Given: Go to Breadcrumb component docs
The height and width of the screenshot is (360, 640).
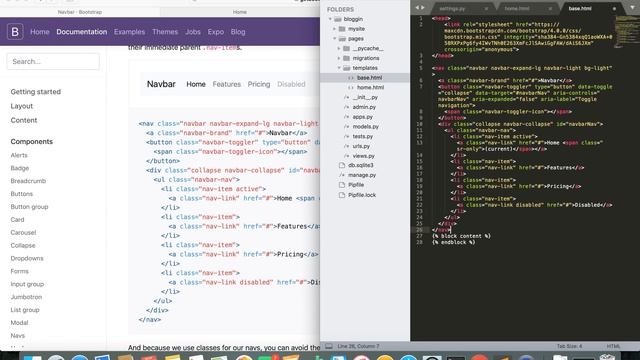Looking at the screenshot, I should click(x=28, y=181).
